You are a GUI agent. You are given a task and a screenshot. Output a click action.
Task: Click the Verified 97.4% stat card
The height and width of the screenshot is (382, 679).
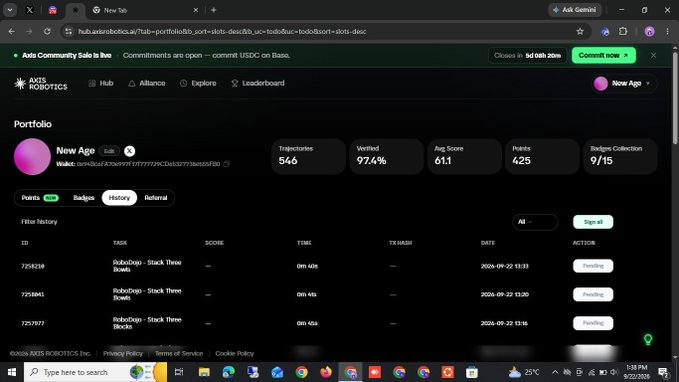387,156
